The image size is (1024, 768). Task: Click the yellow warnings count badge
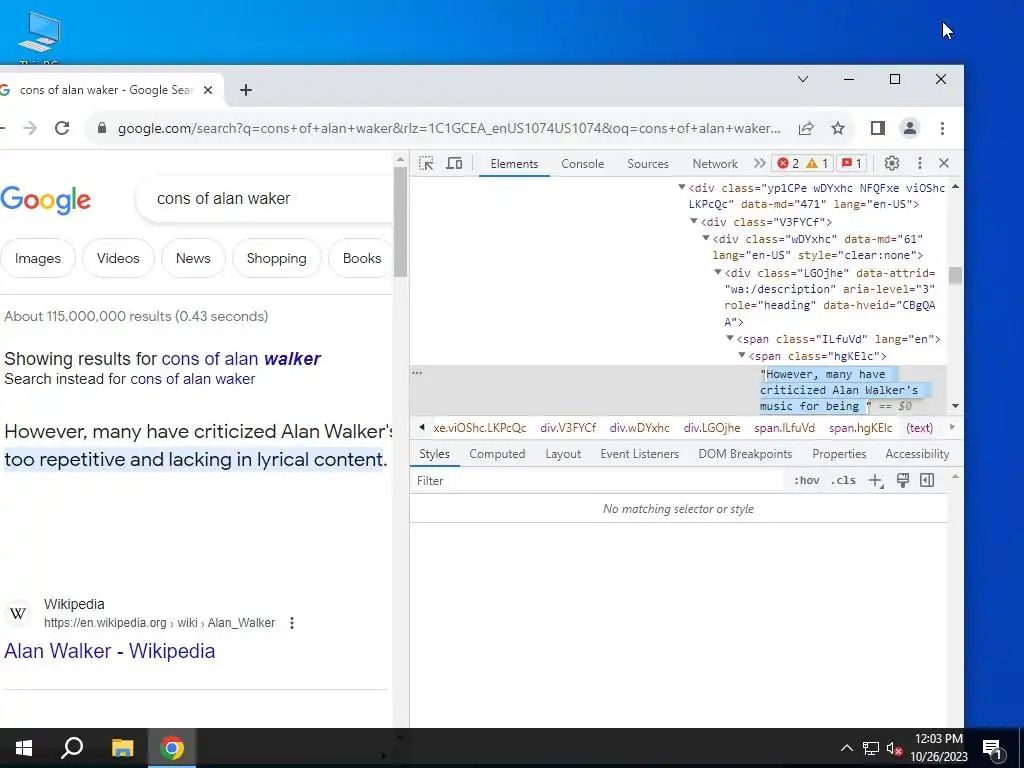pos(817,163)
